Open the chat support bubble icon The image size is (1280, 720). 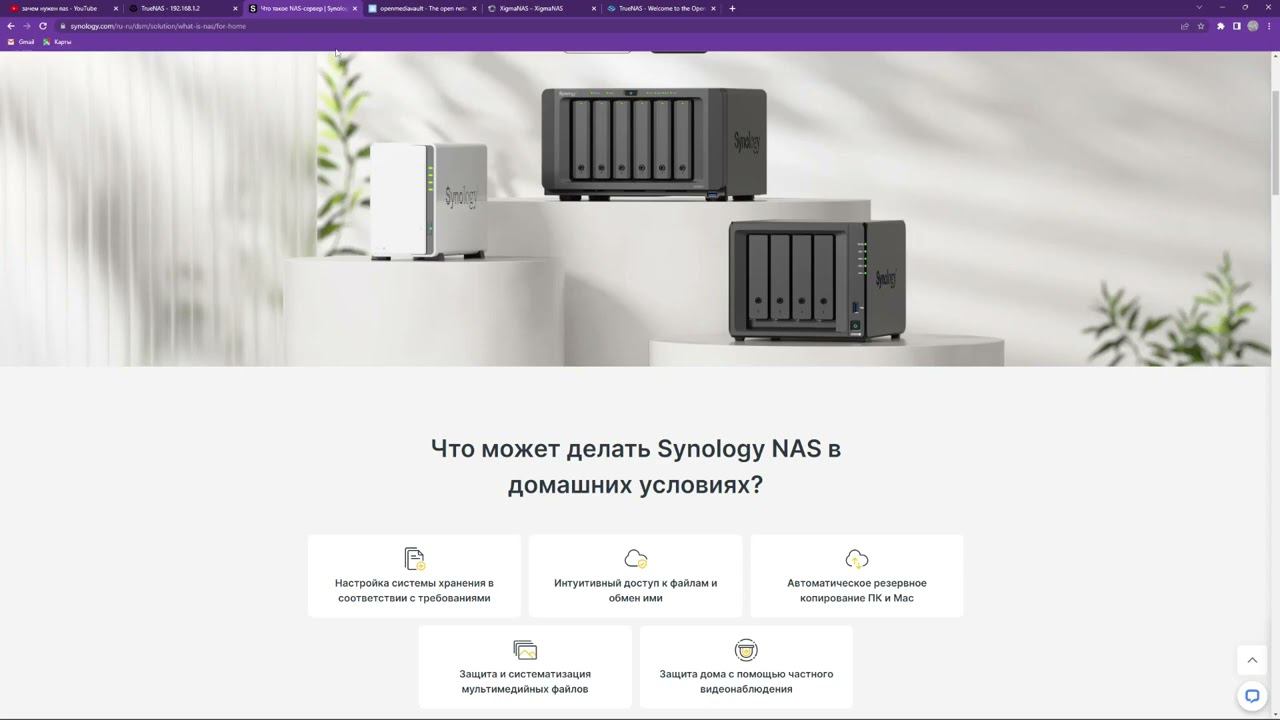pos(1252,696)
